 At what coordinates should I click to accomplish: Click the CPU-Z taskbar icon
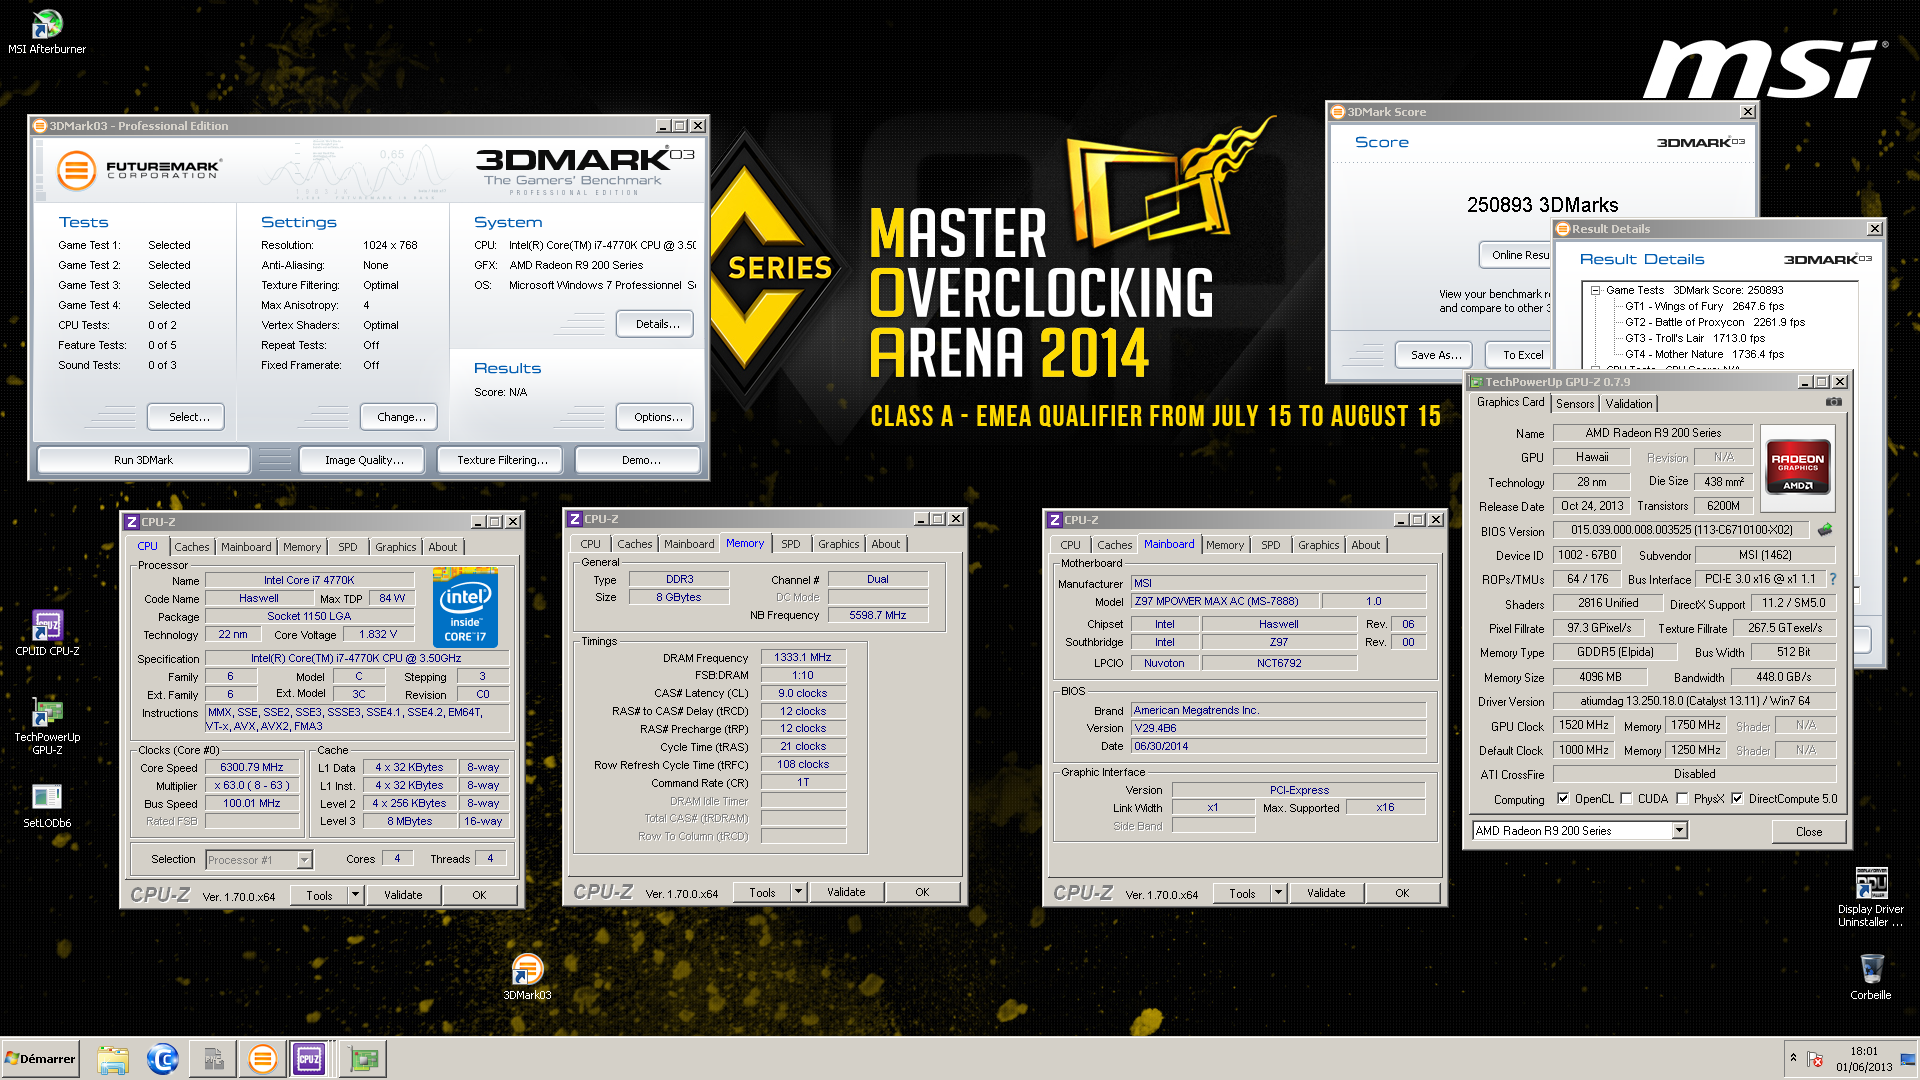pyautogui.click(x=310, y=1058)
